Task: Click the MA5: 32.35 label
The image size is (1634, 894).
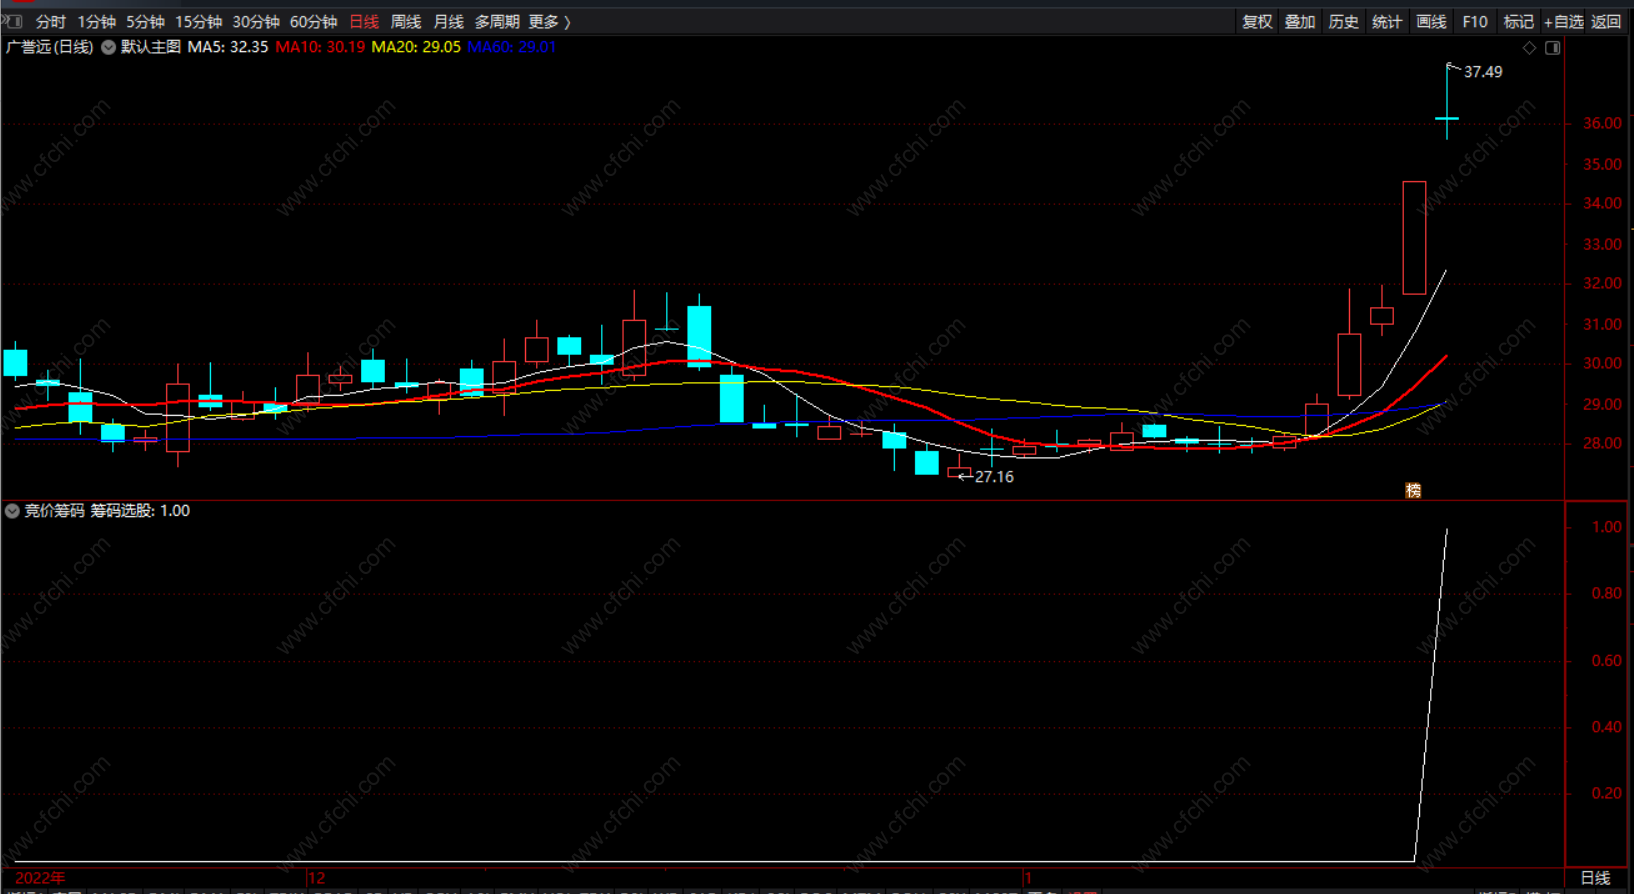Action: point(228,47)
